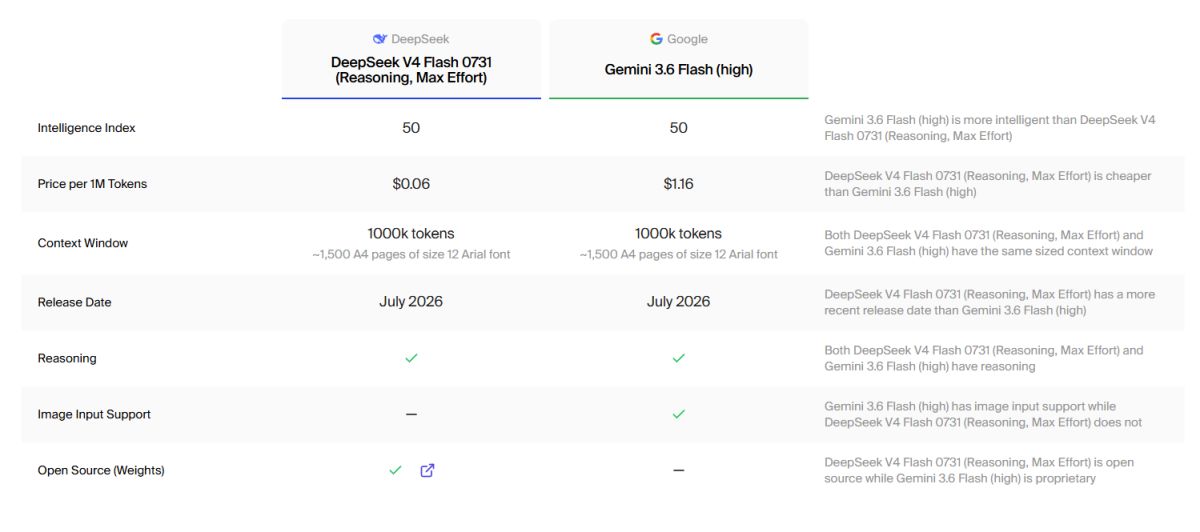The height and width of the screenshot is (532, 1200).
Task: Click the Context Window row label
Action: [x=83, y=243]
